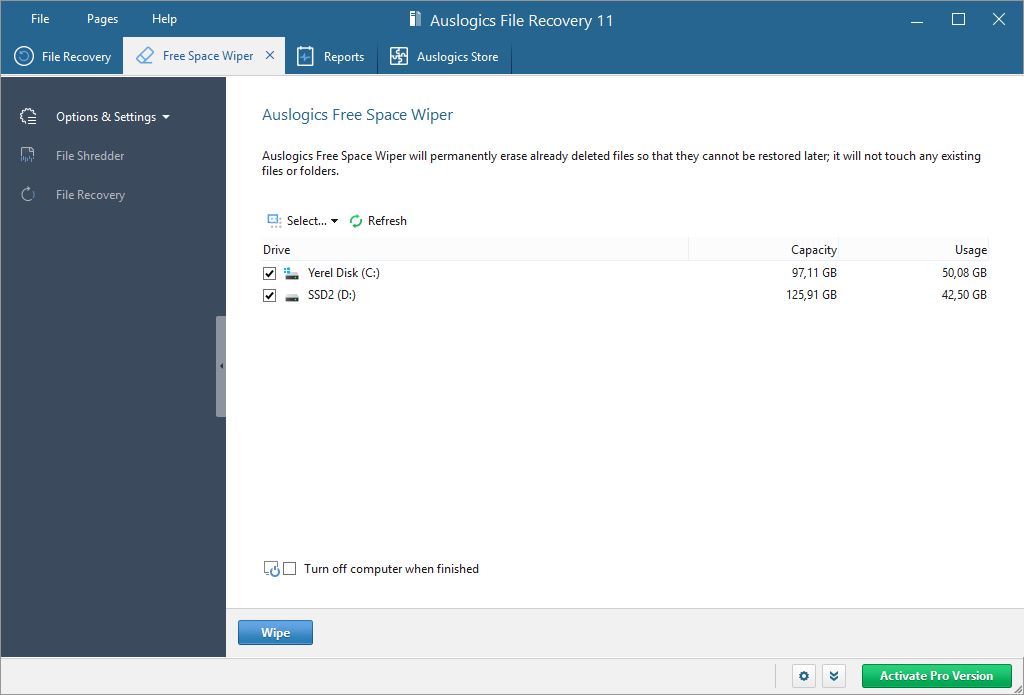Click the File Recovery tab circular icon
Screen dimensions: 1024x695
click(24, 56)
